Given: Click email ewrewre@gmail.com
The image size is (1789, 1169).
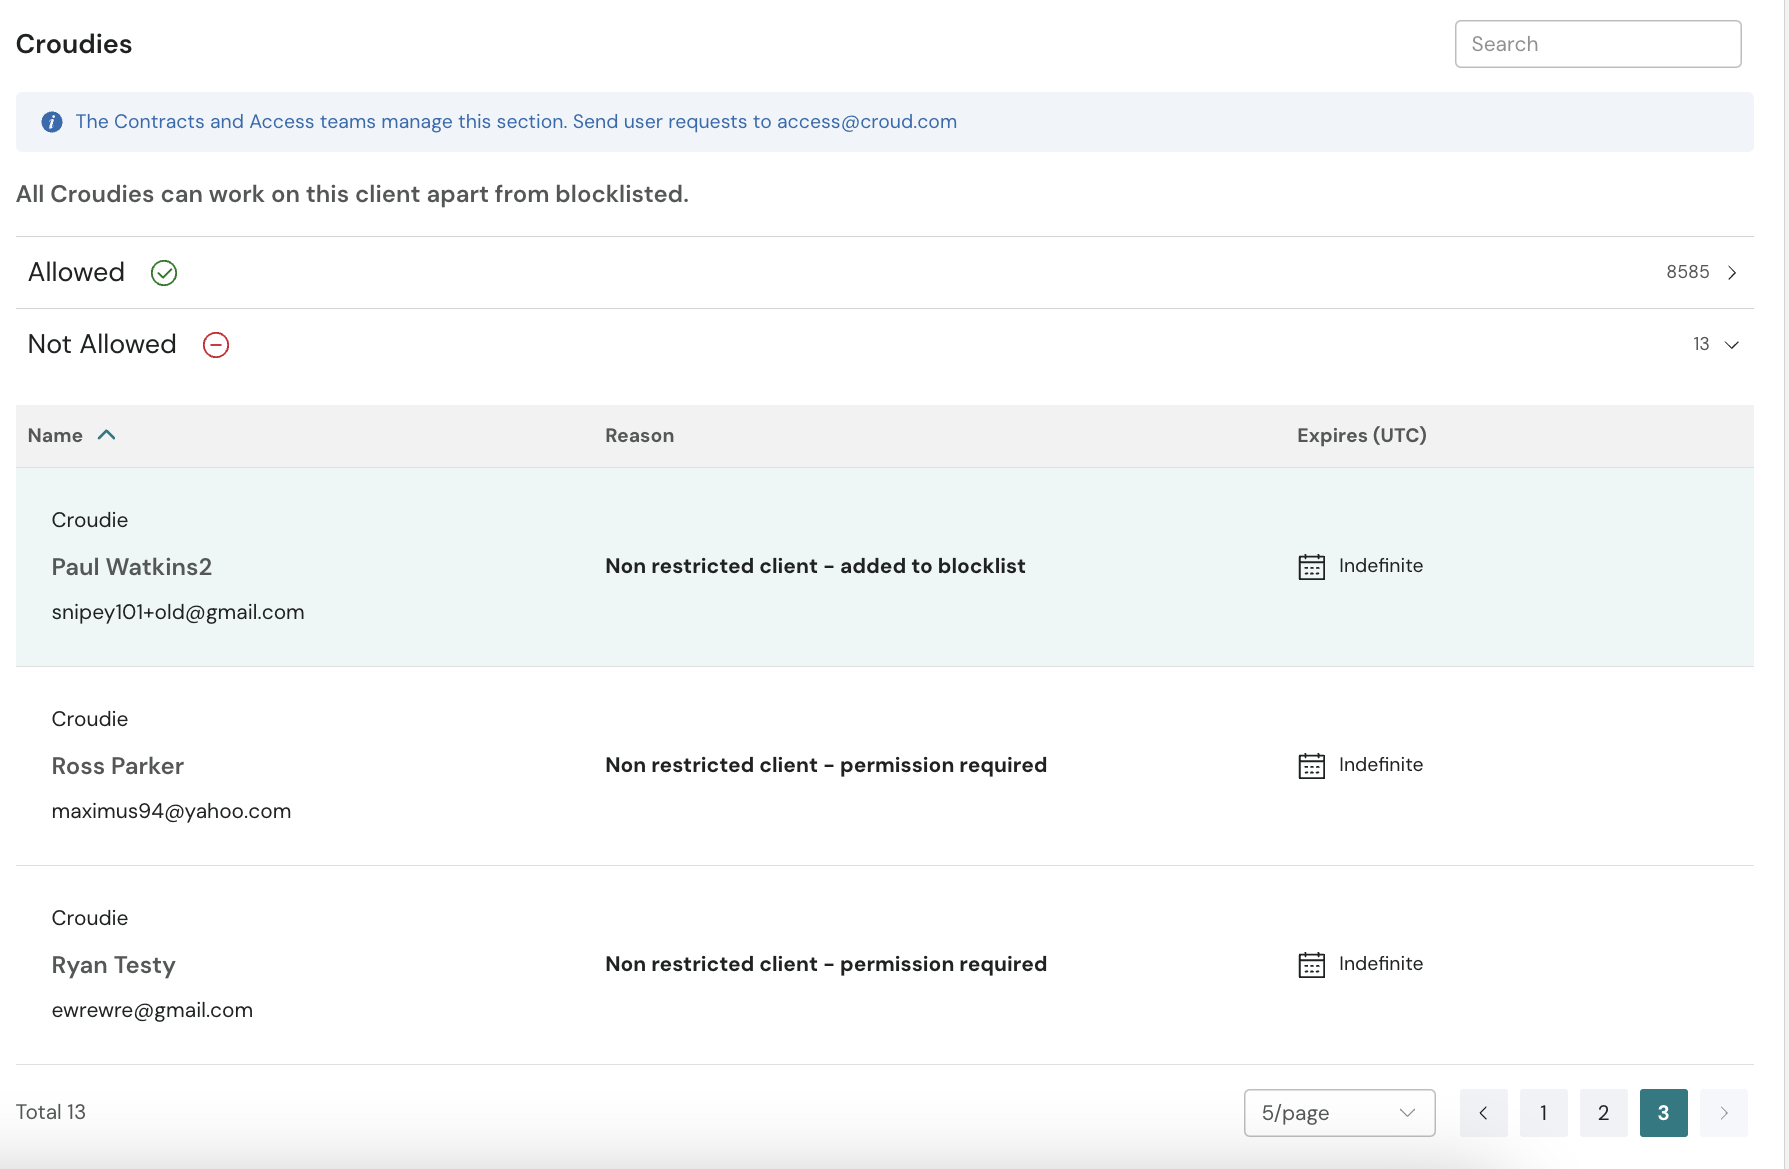Looking at the screenshot, I should coord(152,1010).
